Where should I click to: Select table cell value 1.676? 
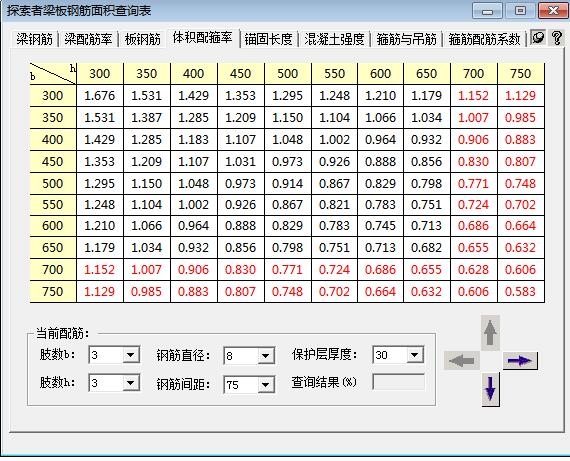click(100, 96)
